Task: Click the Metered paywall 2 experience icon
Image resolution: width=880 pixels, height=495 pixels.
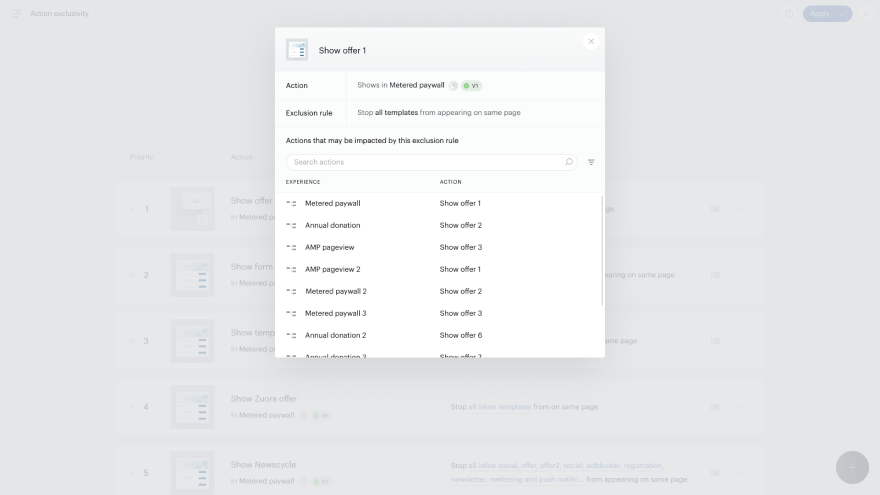Action: click(x=291, y=291)
